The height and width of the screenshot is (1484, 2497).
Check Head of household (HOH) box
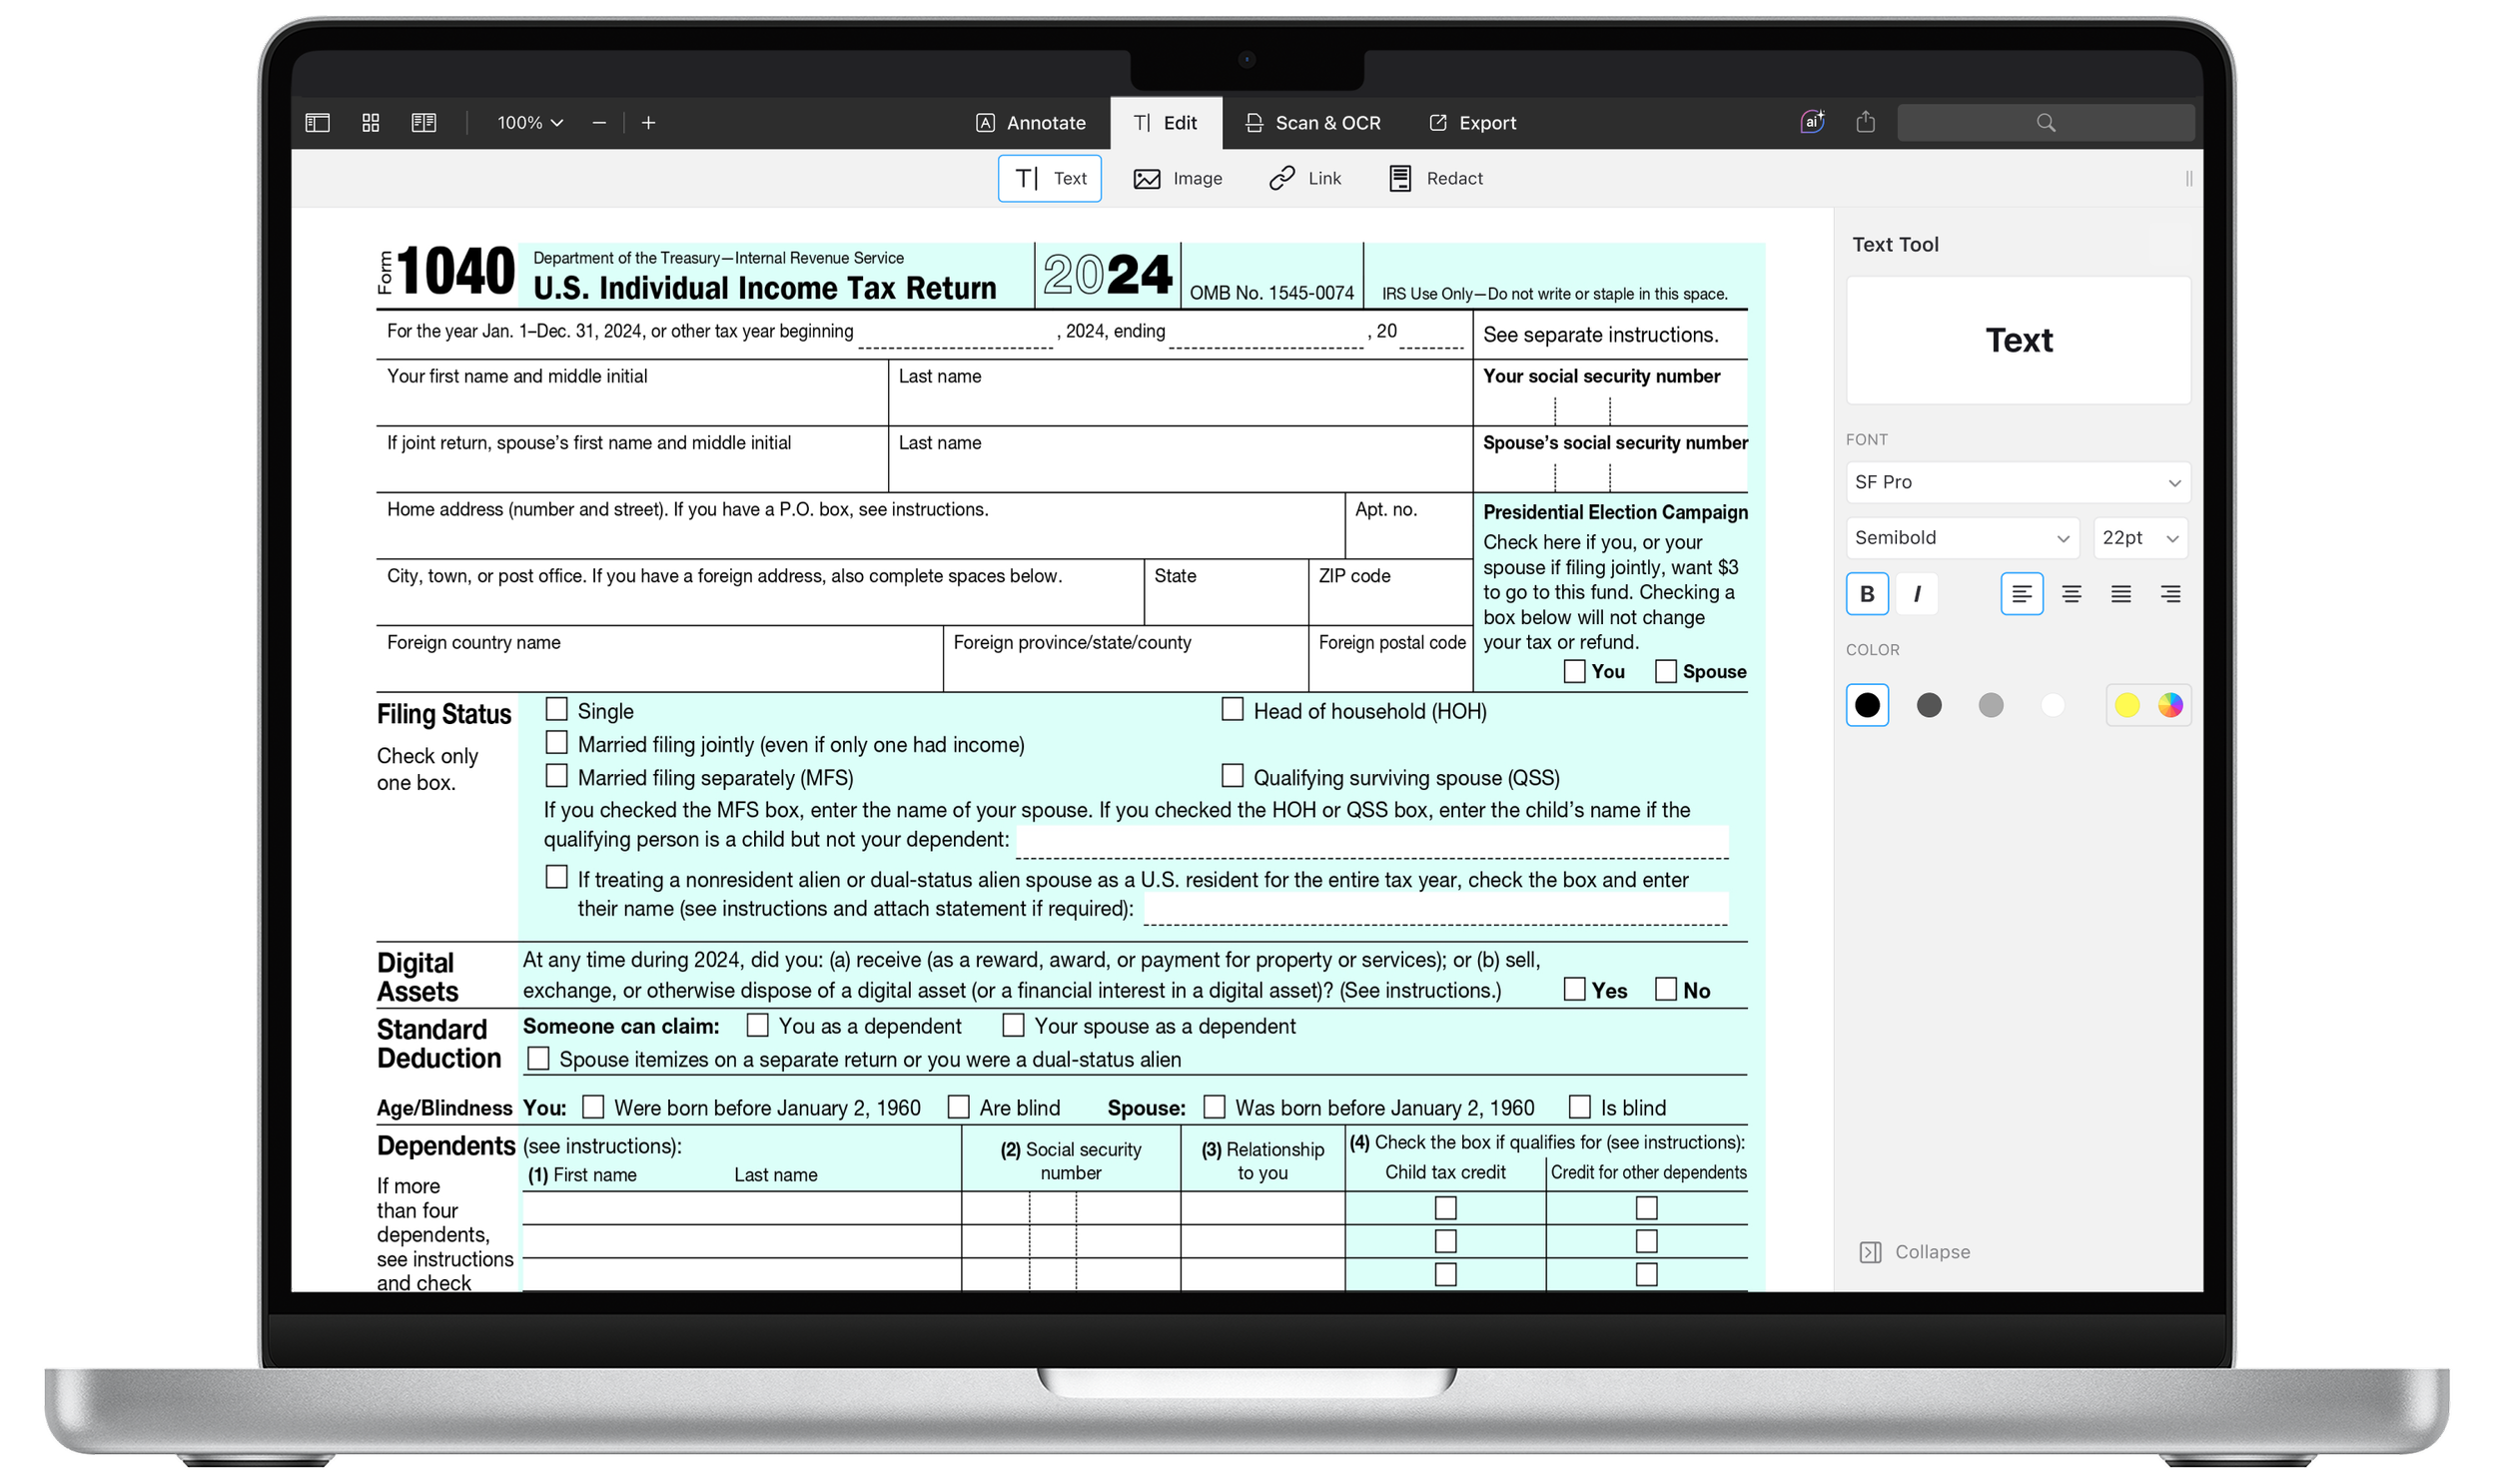(1233, 710)
